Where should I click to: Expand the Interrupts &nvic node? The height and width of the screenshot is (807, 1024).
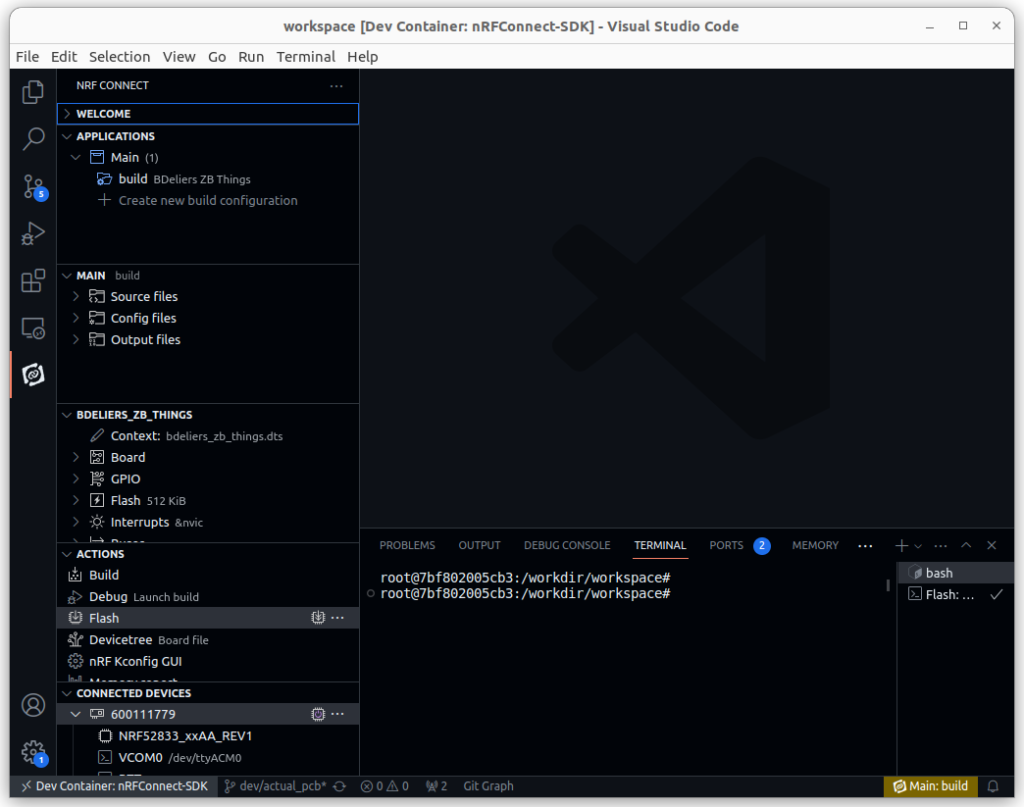click(x=76, y=522)
